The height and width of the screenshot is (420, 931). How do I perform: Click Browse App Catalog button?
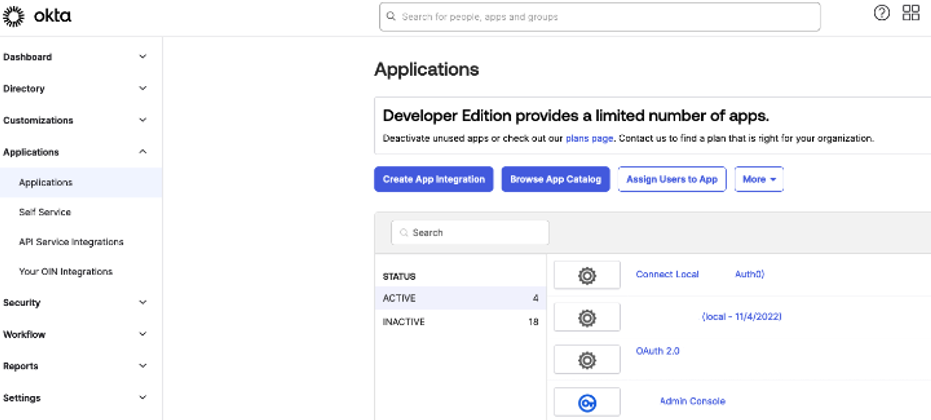[x=555, y=179]
